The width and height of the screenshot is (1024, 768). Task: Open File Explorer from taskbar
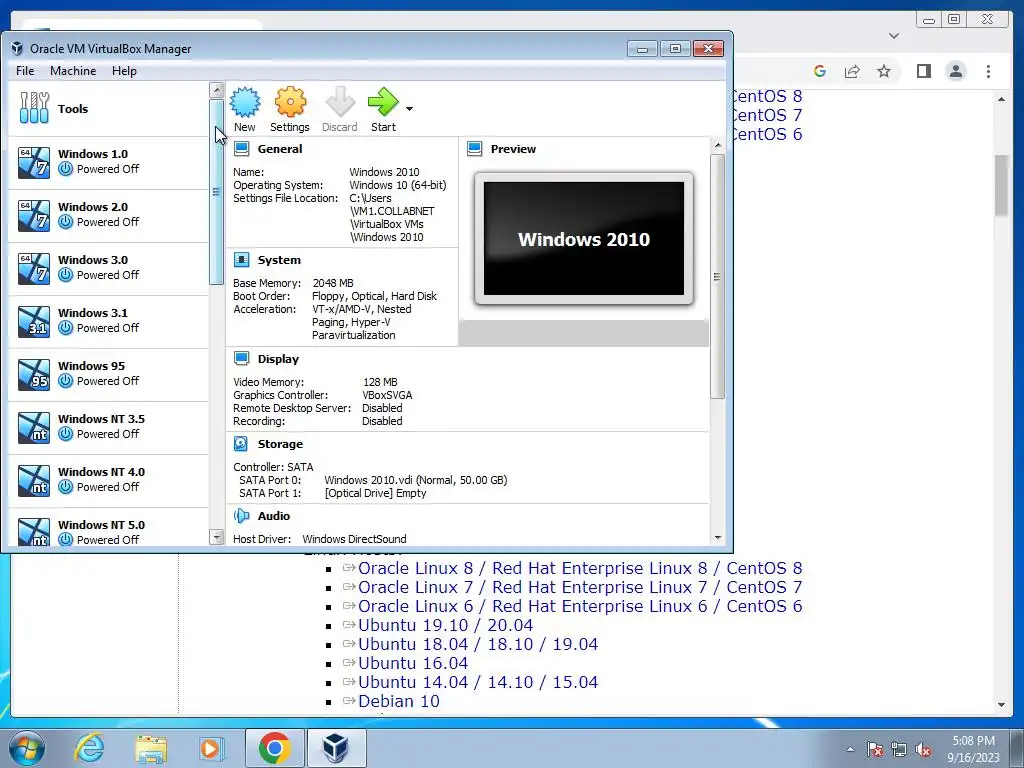click(x=151, y=748)
